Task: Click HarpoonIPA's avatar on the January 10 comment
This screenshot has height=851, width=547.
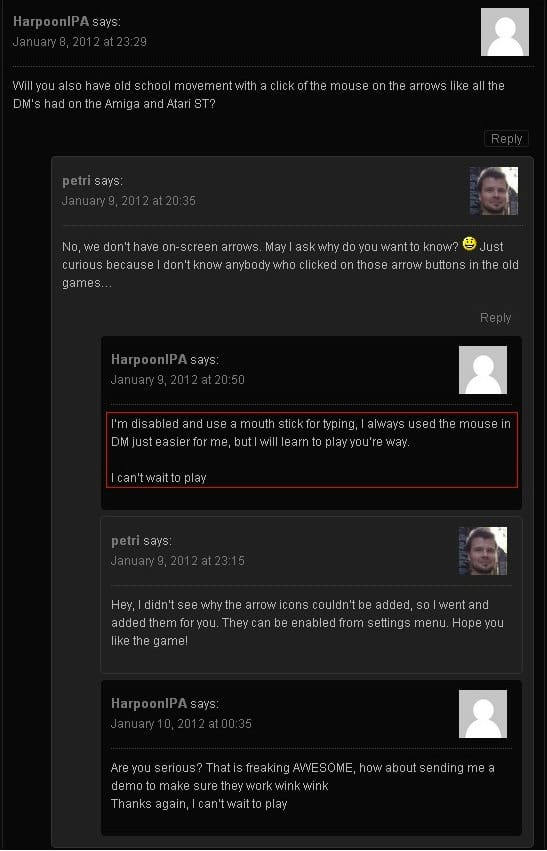Action: [x=482, y=714]
